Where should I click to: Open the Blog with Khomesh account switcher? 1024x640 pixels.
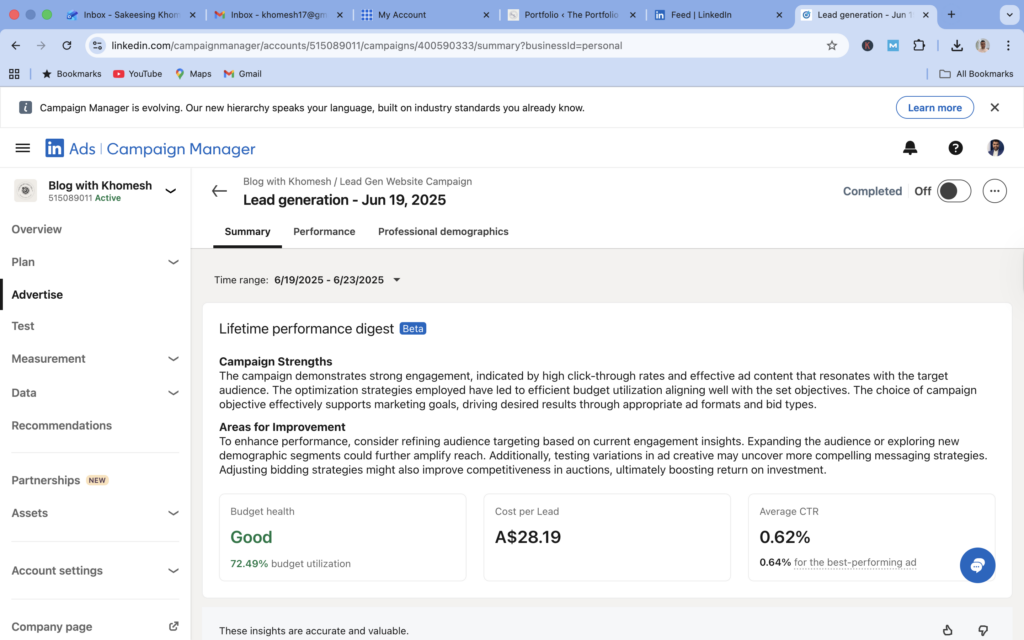95,190
